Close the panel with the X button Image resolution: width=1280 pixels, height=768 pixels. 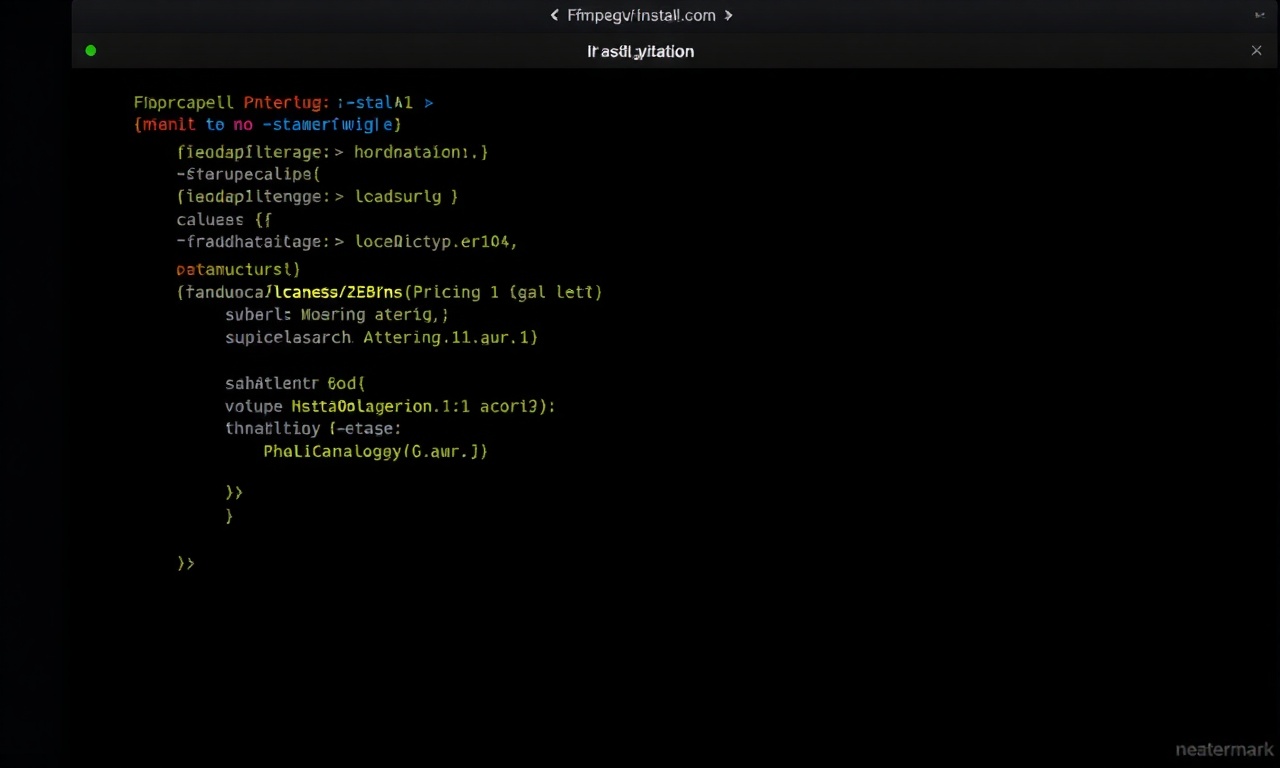coord(1257,50)
